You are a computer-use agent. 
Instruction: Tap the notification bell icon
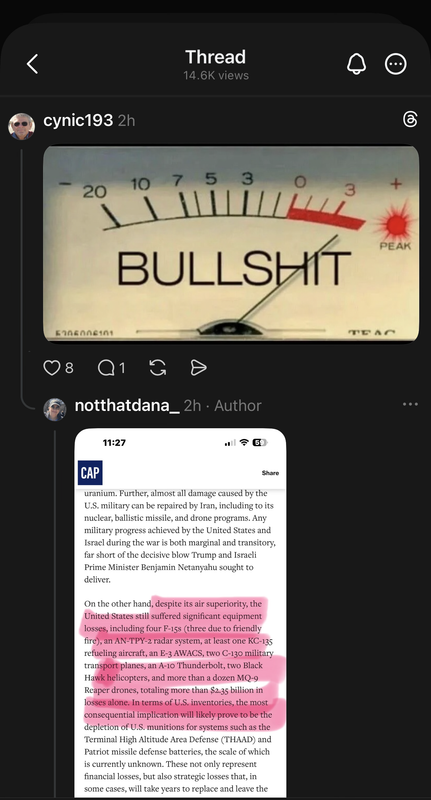[x=357, y=64]
